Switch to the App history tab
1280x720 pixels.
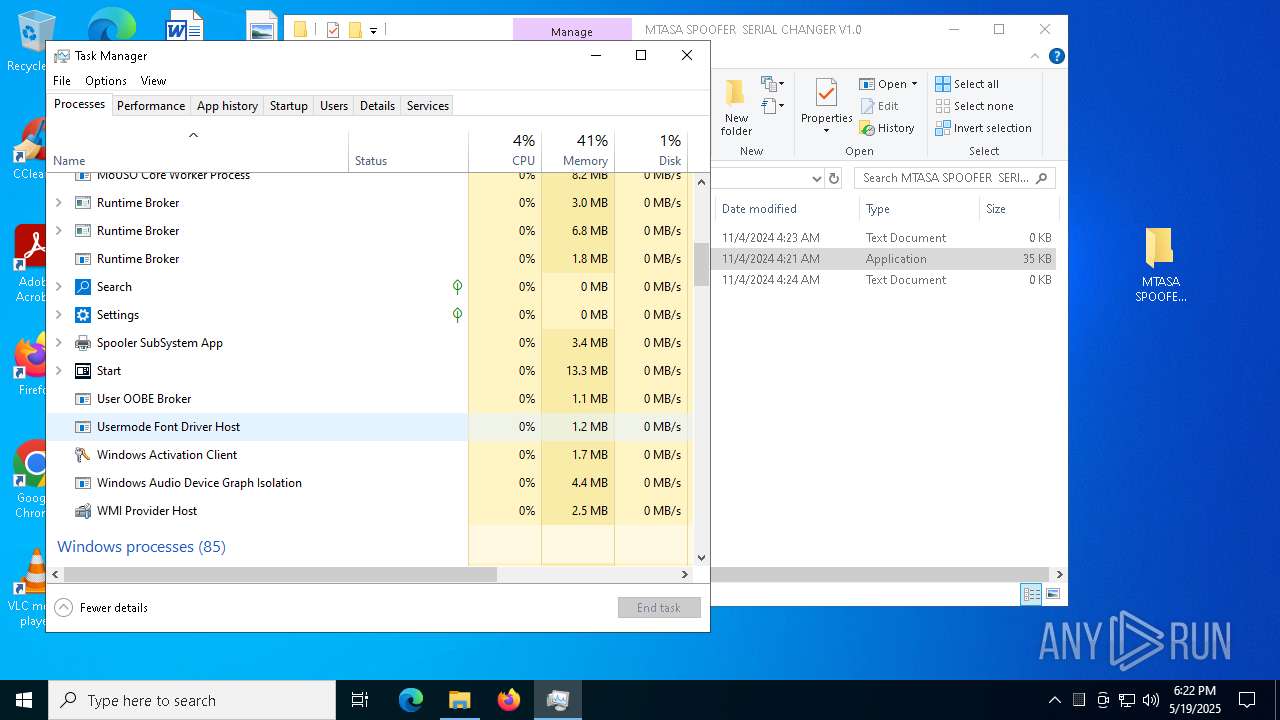[x=227, y=105]
